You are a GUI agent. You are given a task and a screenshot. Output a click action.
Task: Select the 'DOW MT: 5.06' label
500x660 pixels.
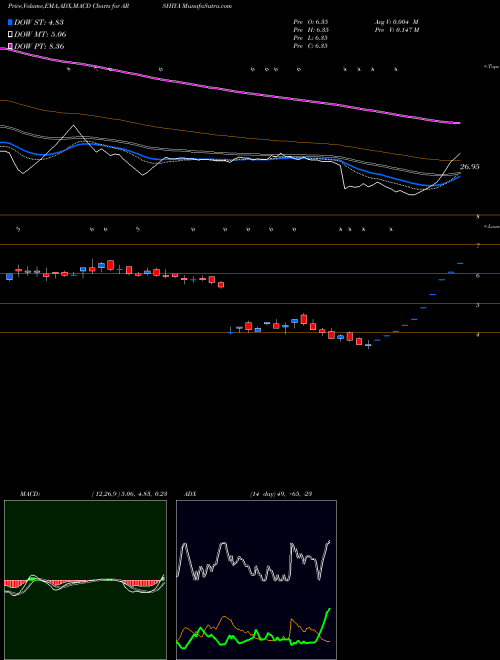click(40, 34)
